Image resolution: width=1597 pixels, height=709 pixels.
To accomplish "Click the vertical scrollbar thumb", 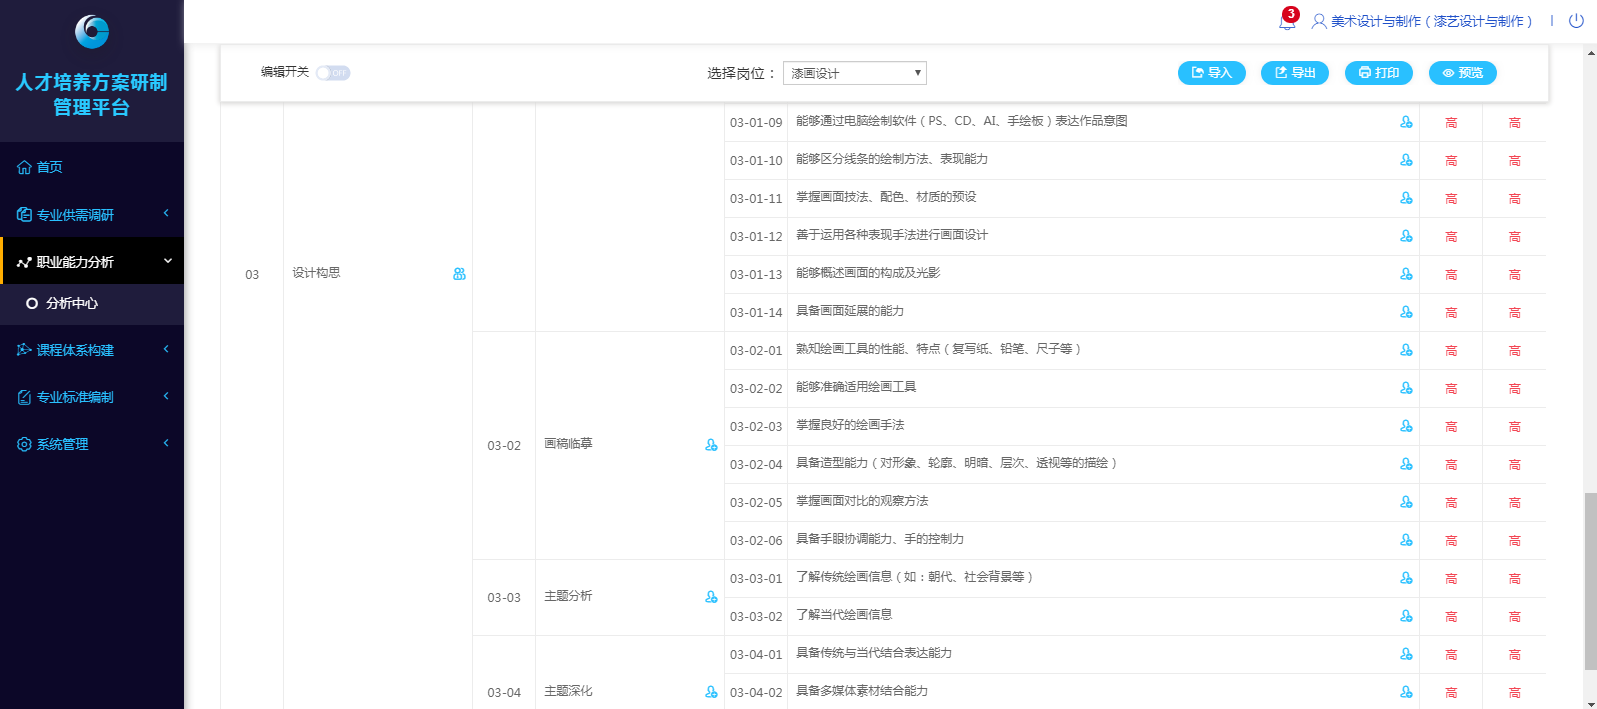I will pyautogui.click(x=1590, y=580).
